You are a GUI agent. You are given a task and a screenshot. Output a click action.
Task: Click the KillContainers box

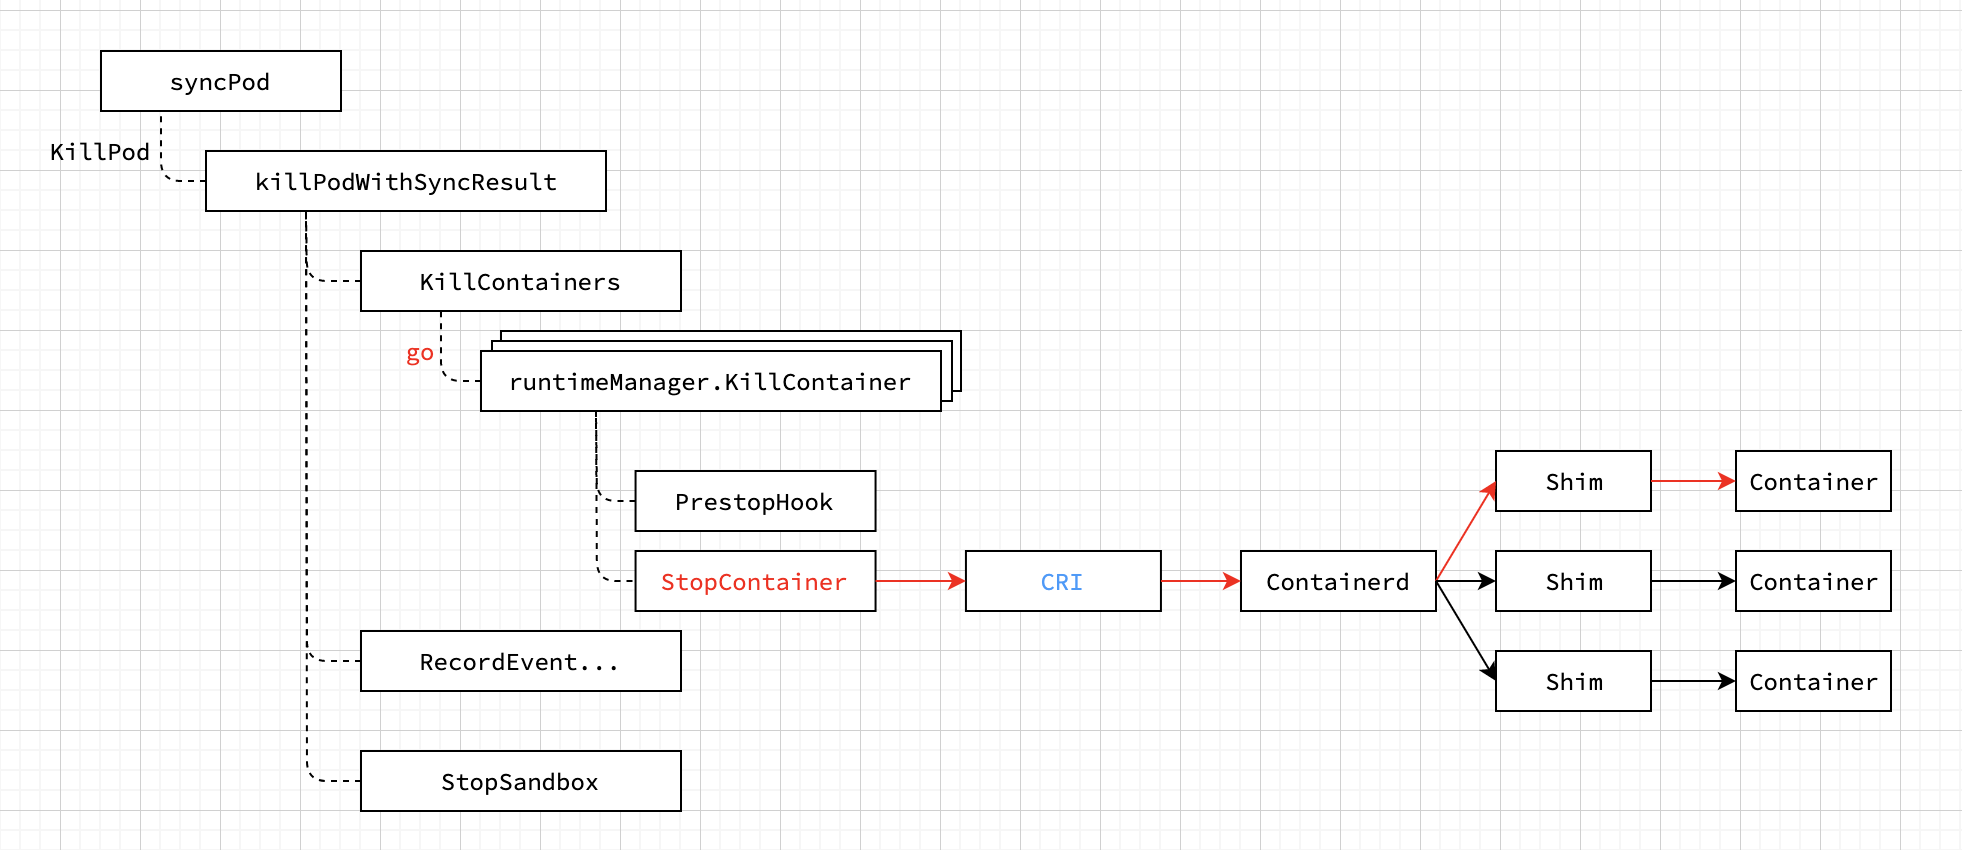point(520,281)
